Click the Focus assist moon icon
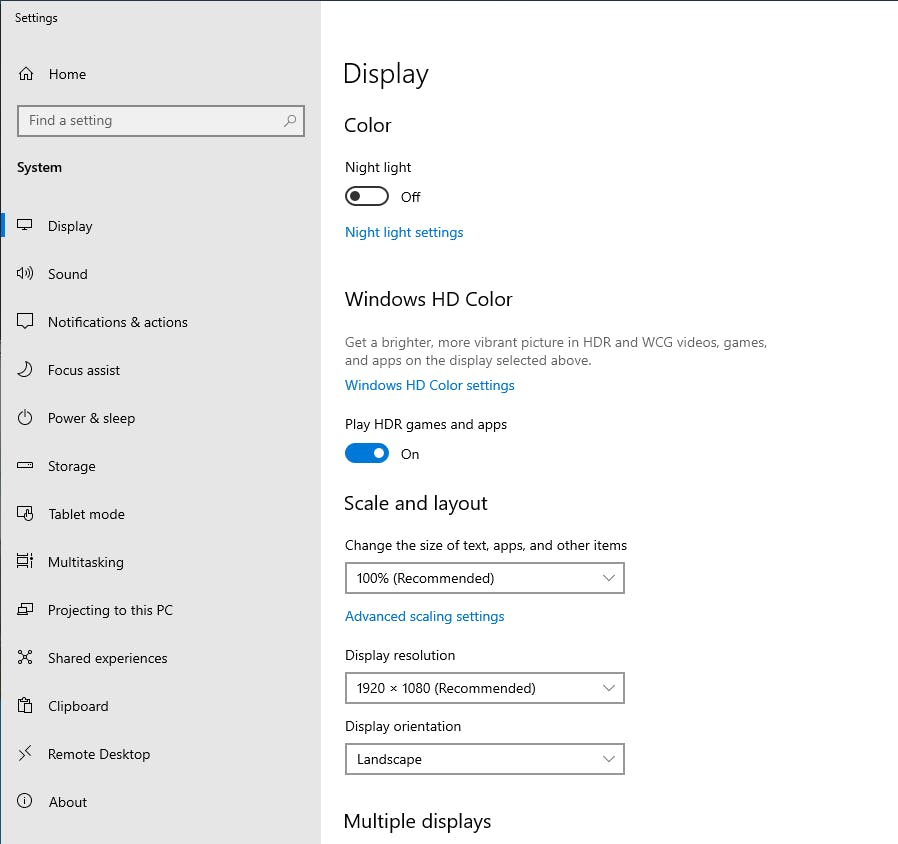898x844 pixels. point(25,369)
